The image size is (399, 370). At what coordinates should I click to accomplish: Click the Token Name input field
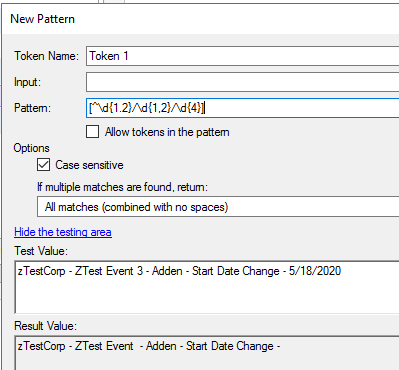pos(242,56)
